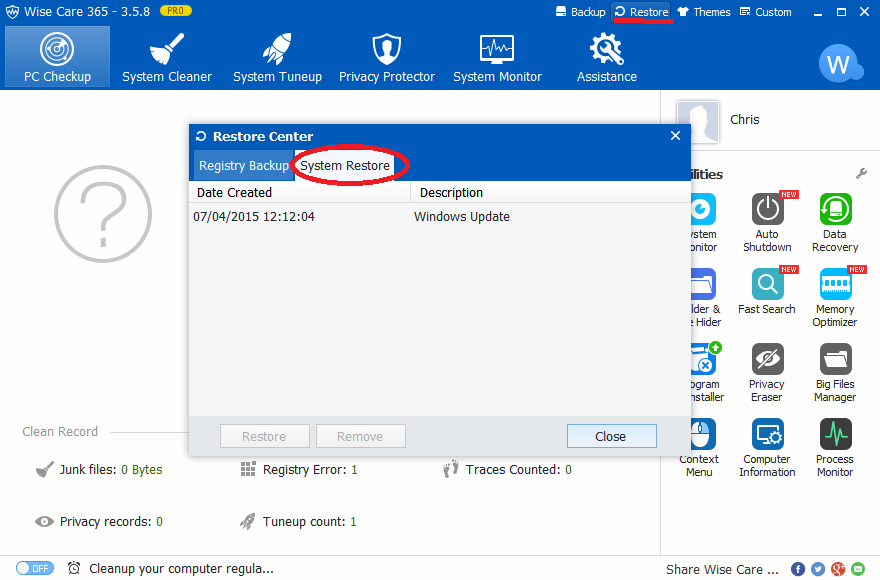Click Registry Error: 1 record
The image size is (880, 580).
pos(299,469)
